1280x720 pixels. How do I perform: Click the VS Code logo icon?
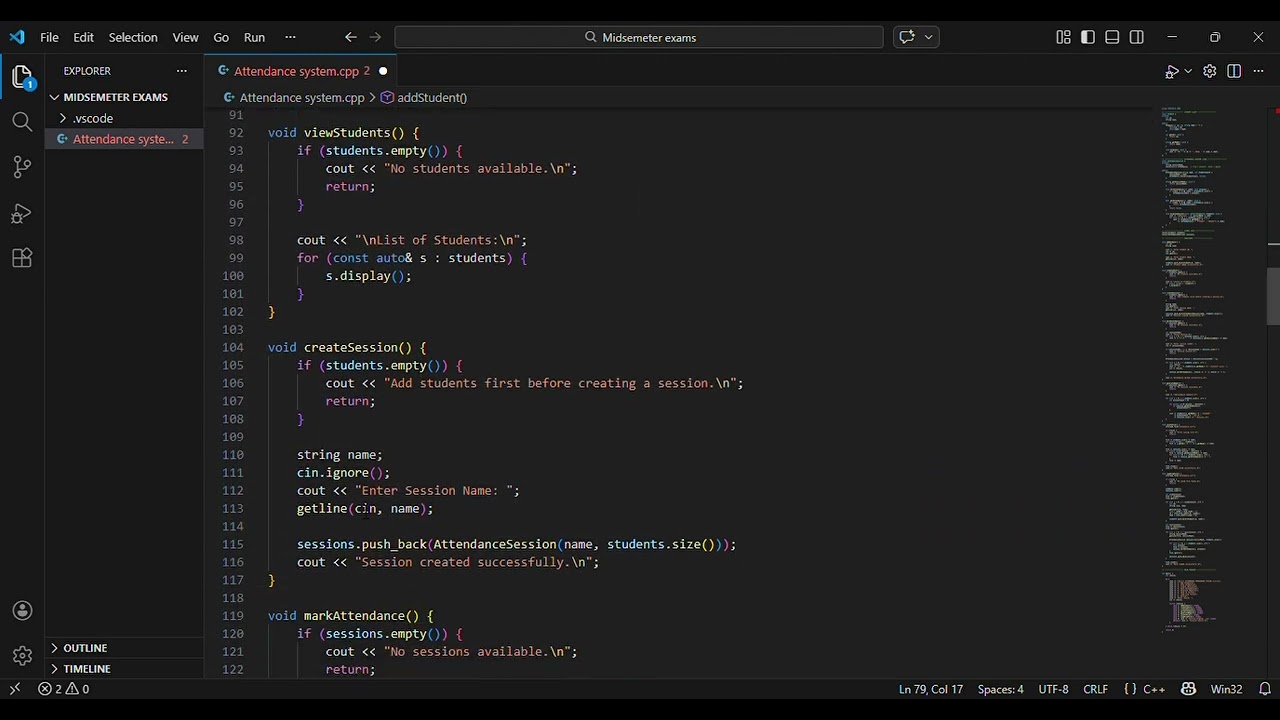[x=17, y=37]
